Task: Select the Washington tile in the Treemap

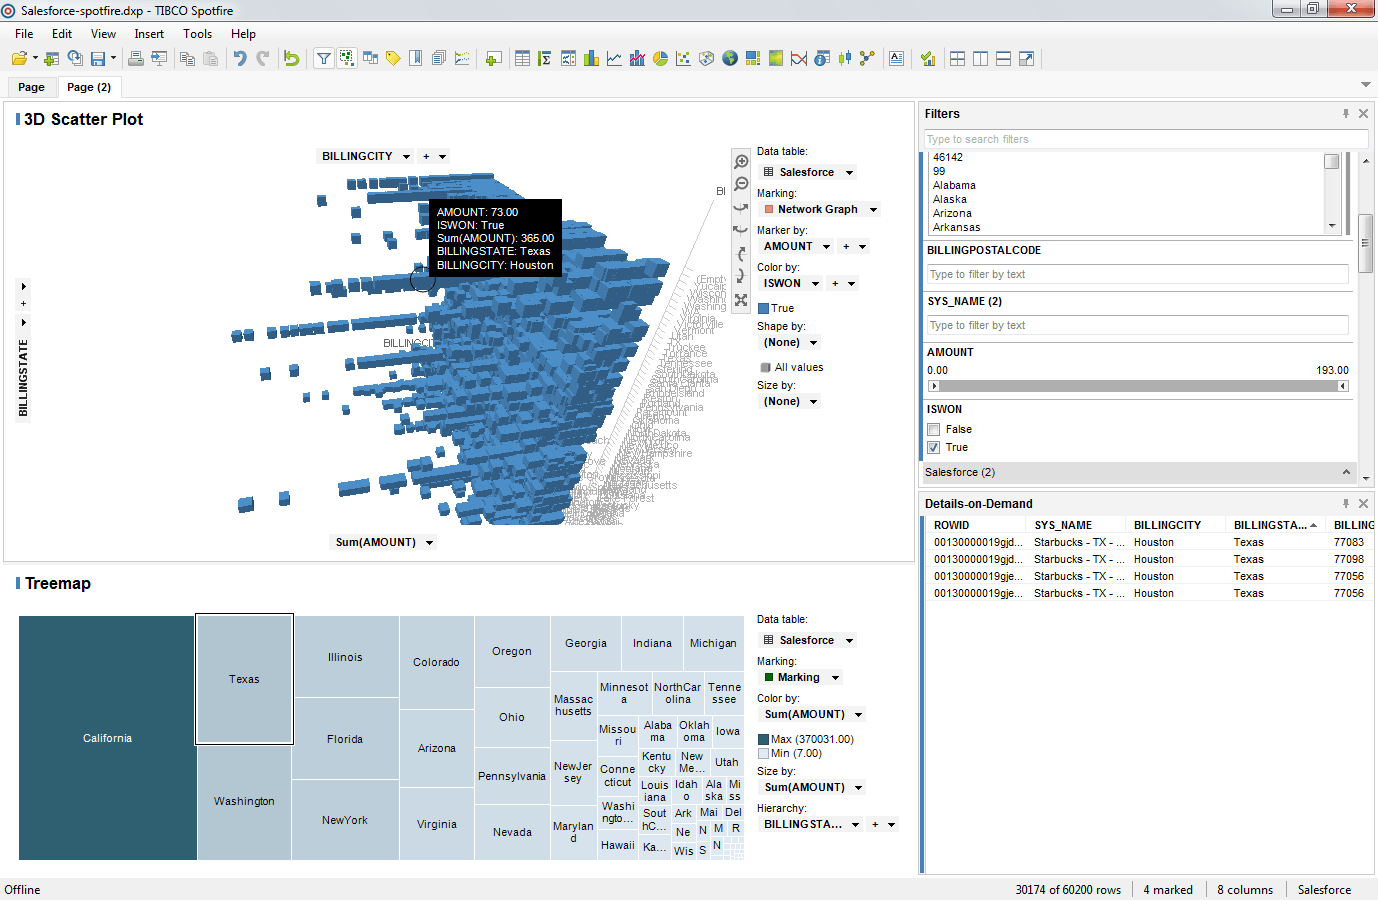Action: pyautogui.click(x=244, y=802)
